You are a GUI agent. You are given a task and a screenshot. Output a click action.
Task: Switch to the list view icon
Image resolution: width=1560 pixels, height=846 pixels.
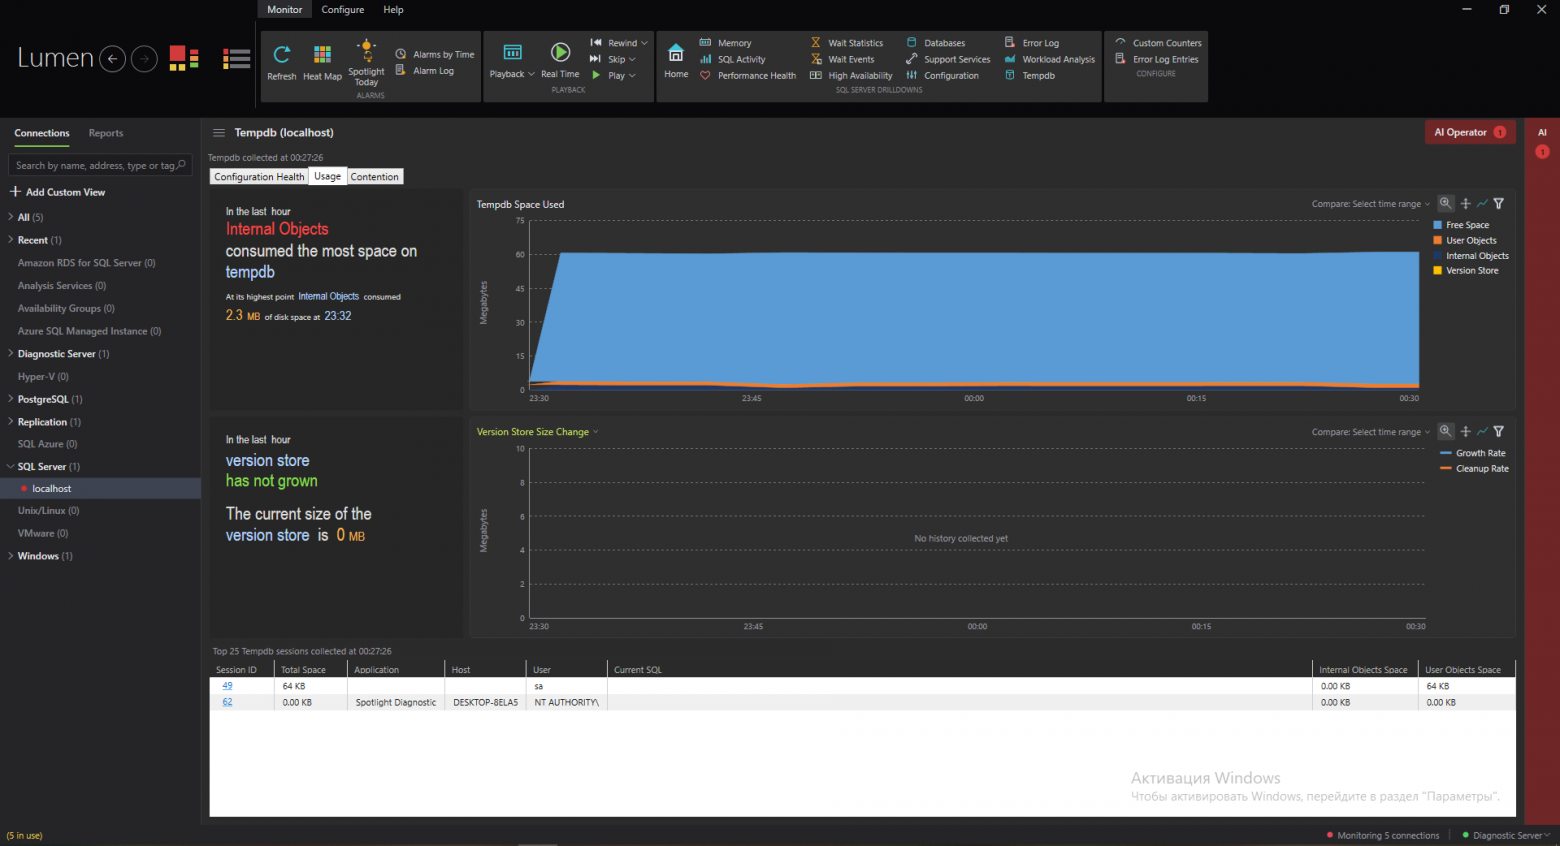(x=237, y=59)
